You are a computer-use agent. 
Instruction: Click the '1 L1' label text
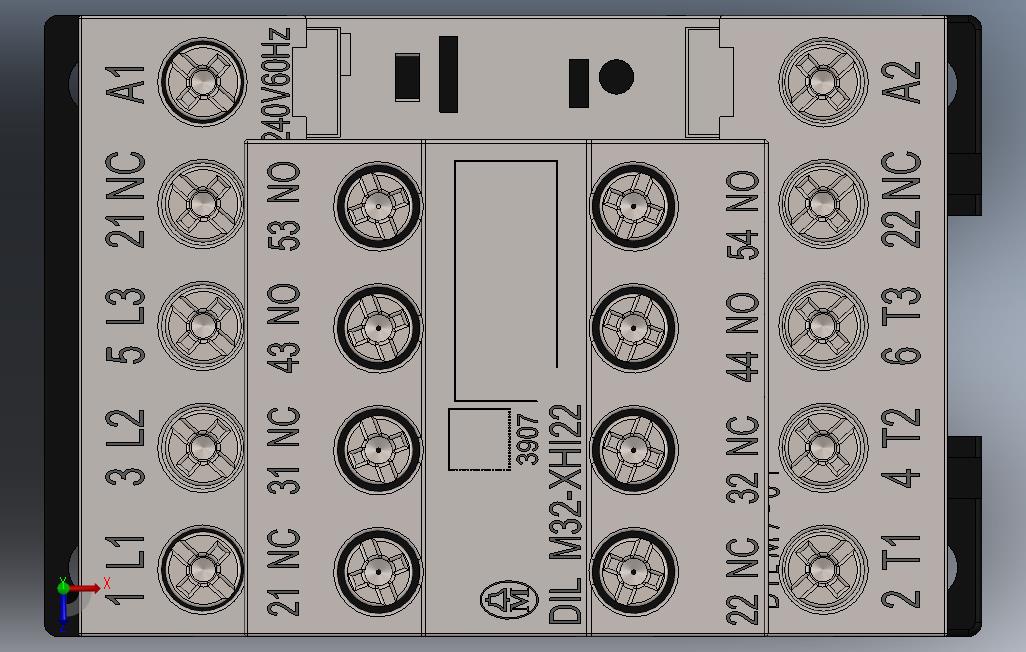pos(126,570)
